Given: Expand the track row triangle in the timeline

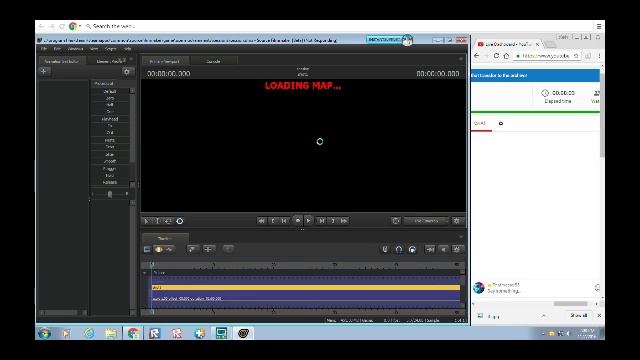Looking at the screenshot, I should (x=144, y=273).
